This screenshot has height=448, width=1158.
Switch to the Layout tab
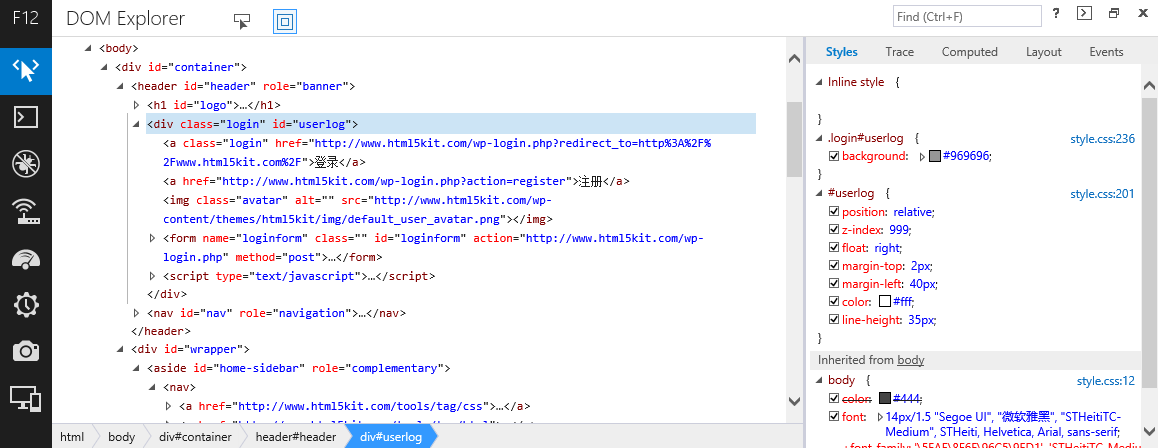pos(1044,52)
